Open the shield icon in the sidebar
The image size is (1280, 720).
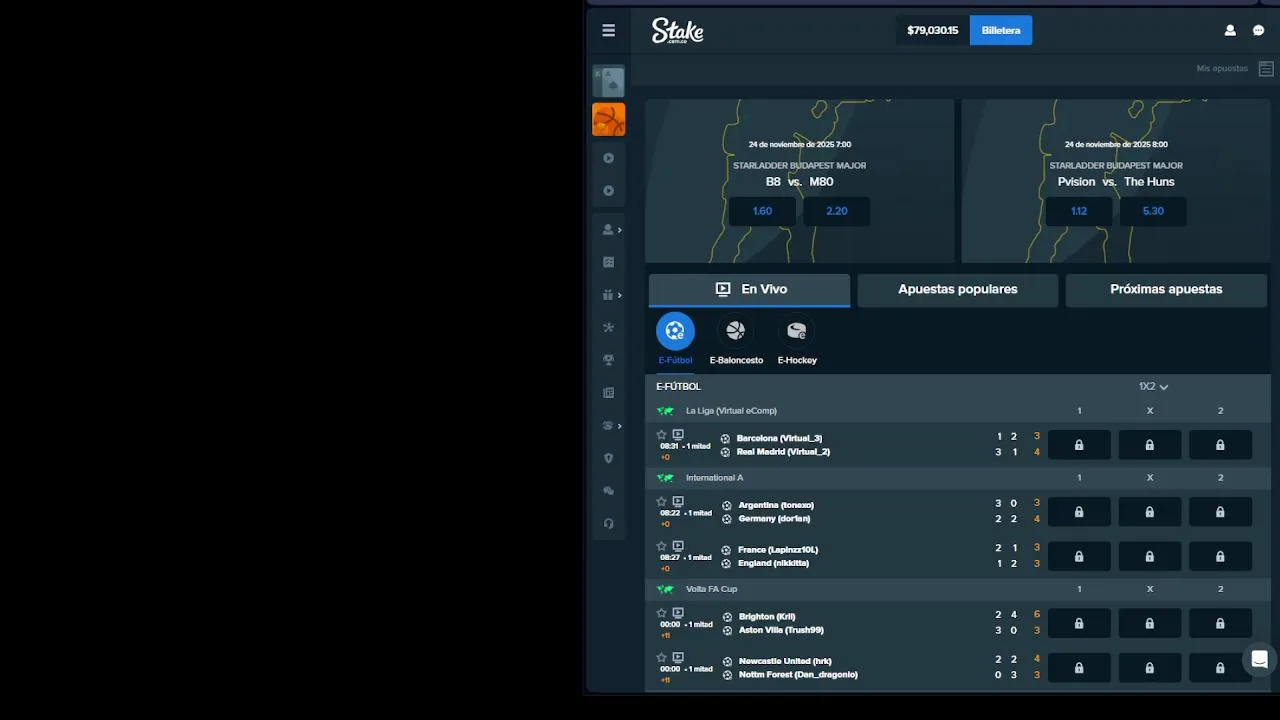608,459
